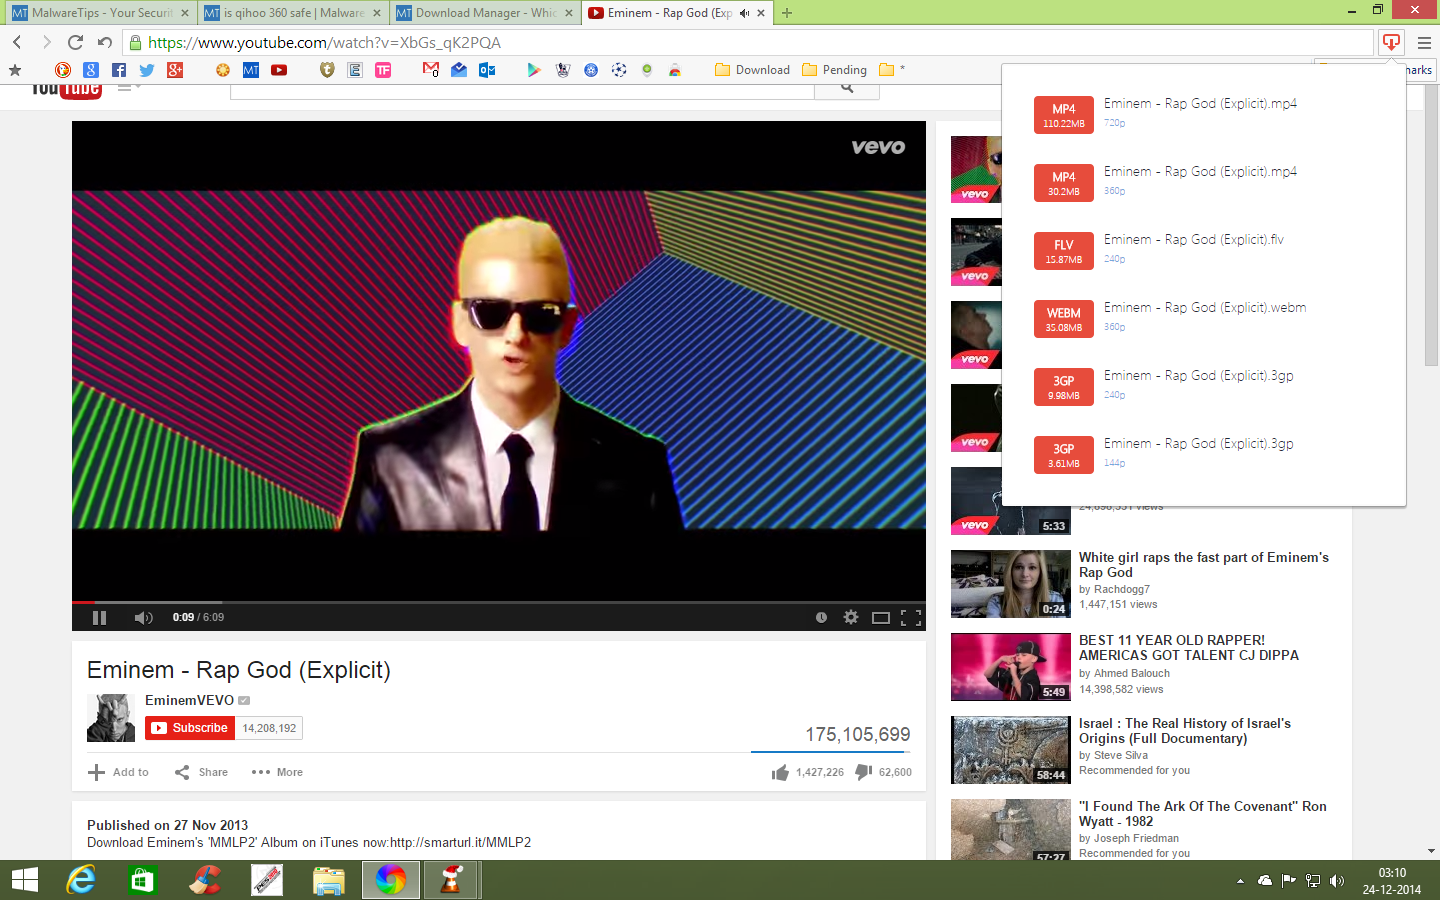Open 'White girl raps the fast part' video

pyautogui.click(x=1204, y=565)
